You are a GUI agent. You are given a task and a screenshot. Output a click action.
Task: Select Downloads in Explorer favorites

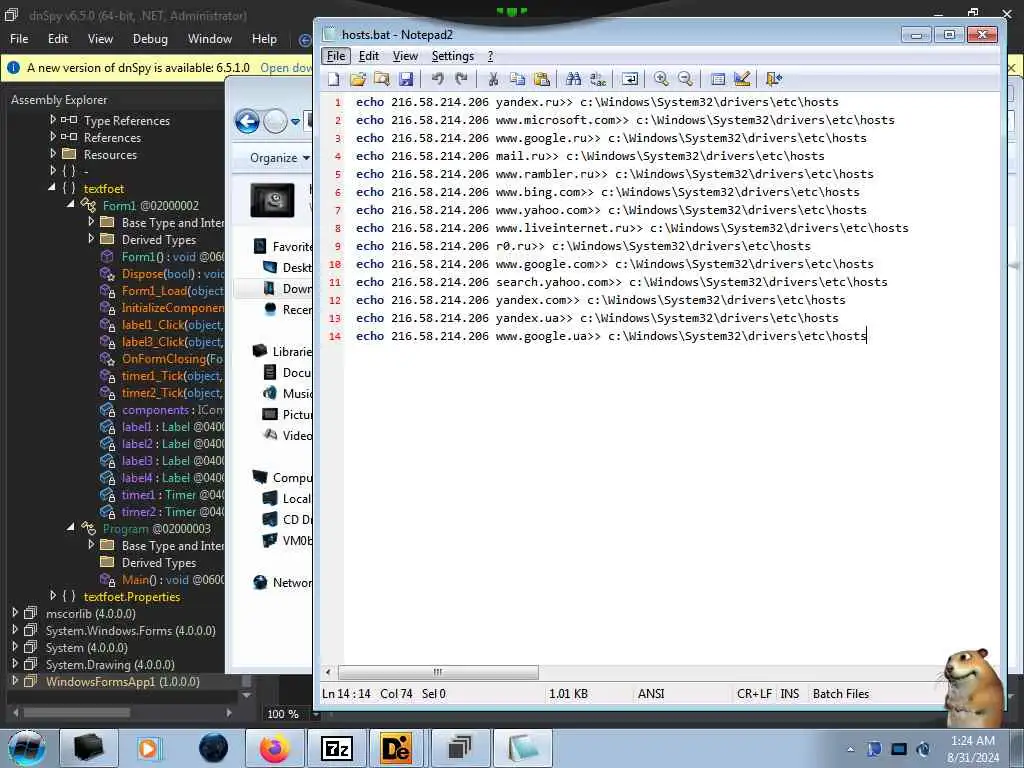coord(287,289)
